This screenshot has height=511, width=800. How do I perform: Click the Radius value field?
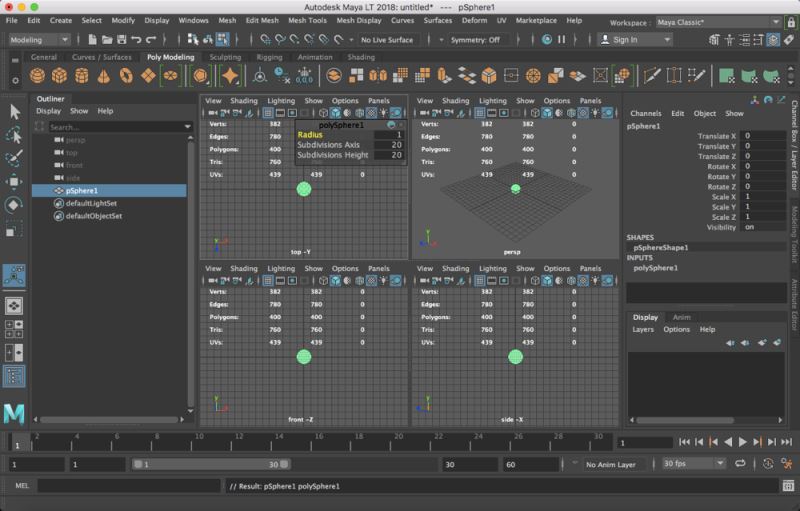coord(389,135)
